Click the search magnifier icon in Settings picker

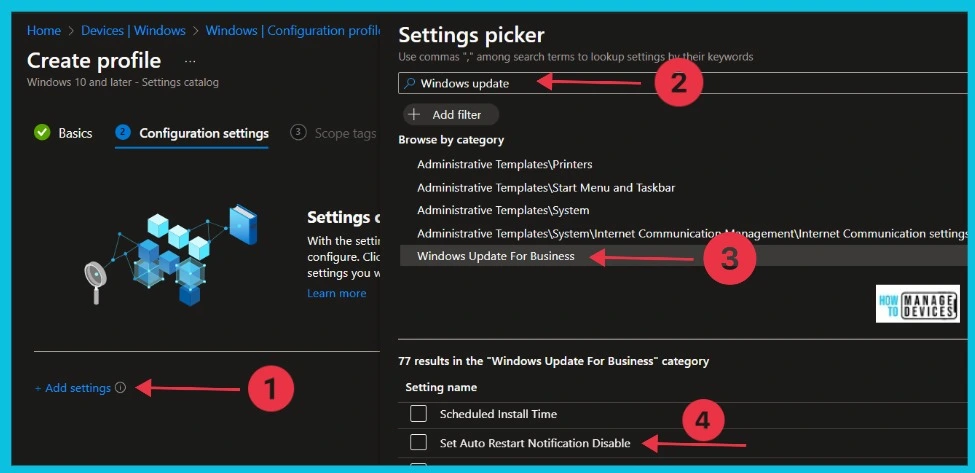[409, 83]
